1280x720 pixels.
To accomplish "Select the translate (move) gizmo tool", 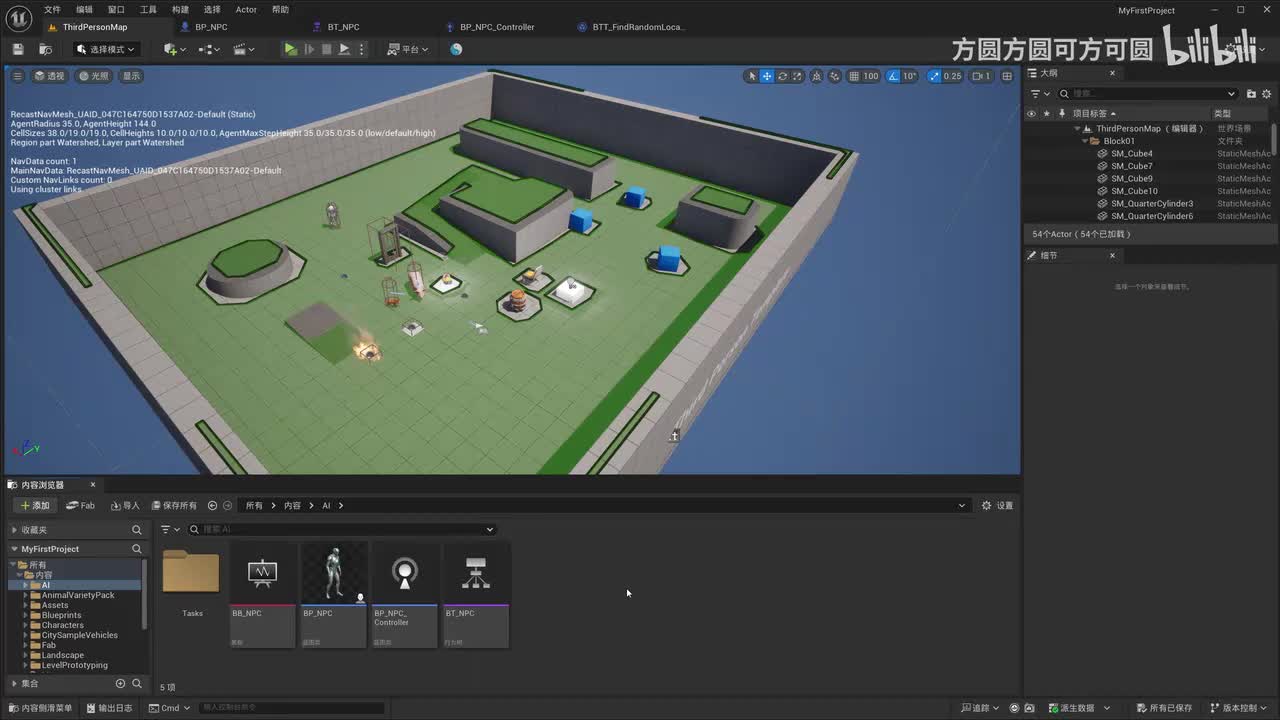I will [x=767, y=76].
